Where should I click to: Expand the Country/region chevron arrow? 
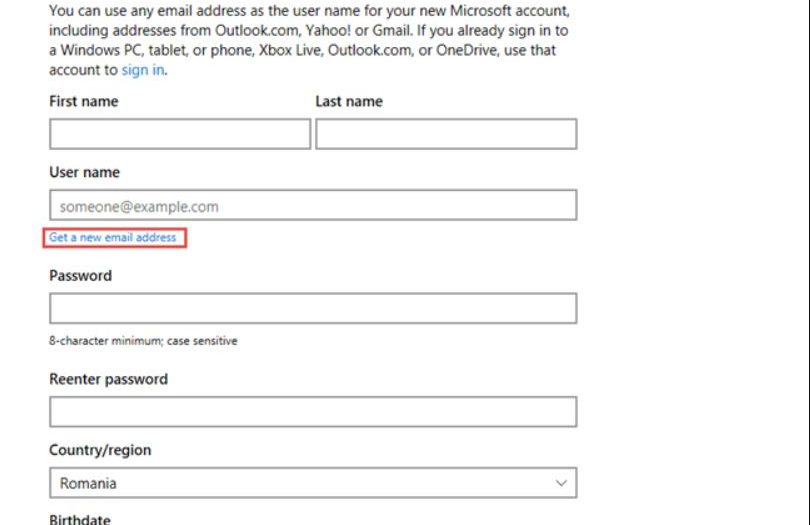point(561,483)
